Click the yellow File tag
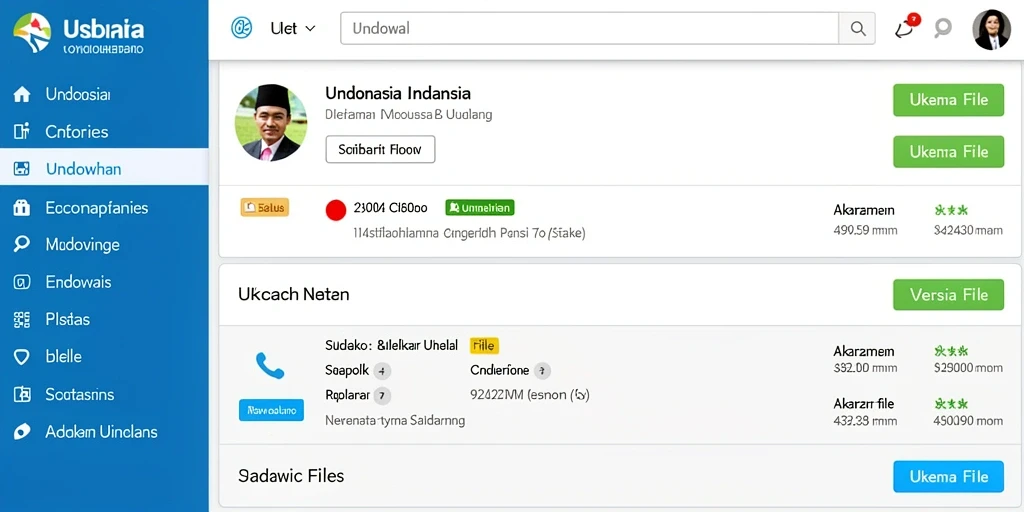 pyautogui.click(x=484, y=345)
